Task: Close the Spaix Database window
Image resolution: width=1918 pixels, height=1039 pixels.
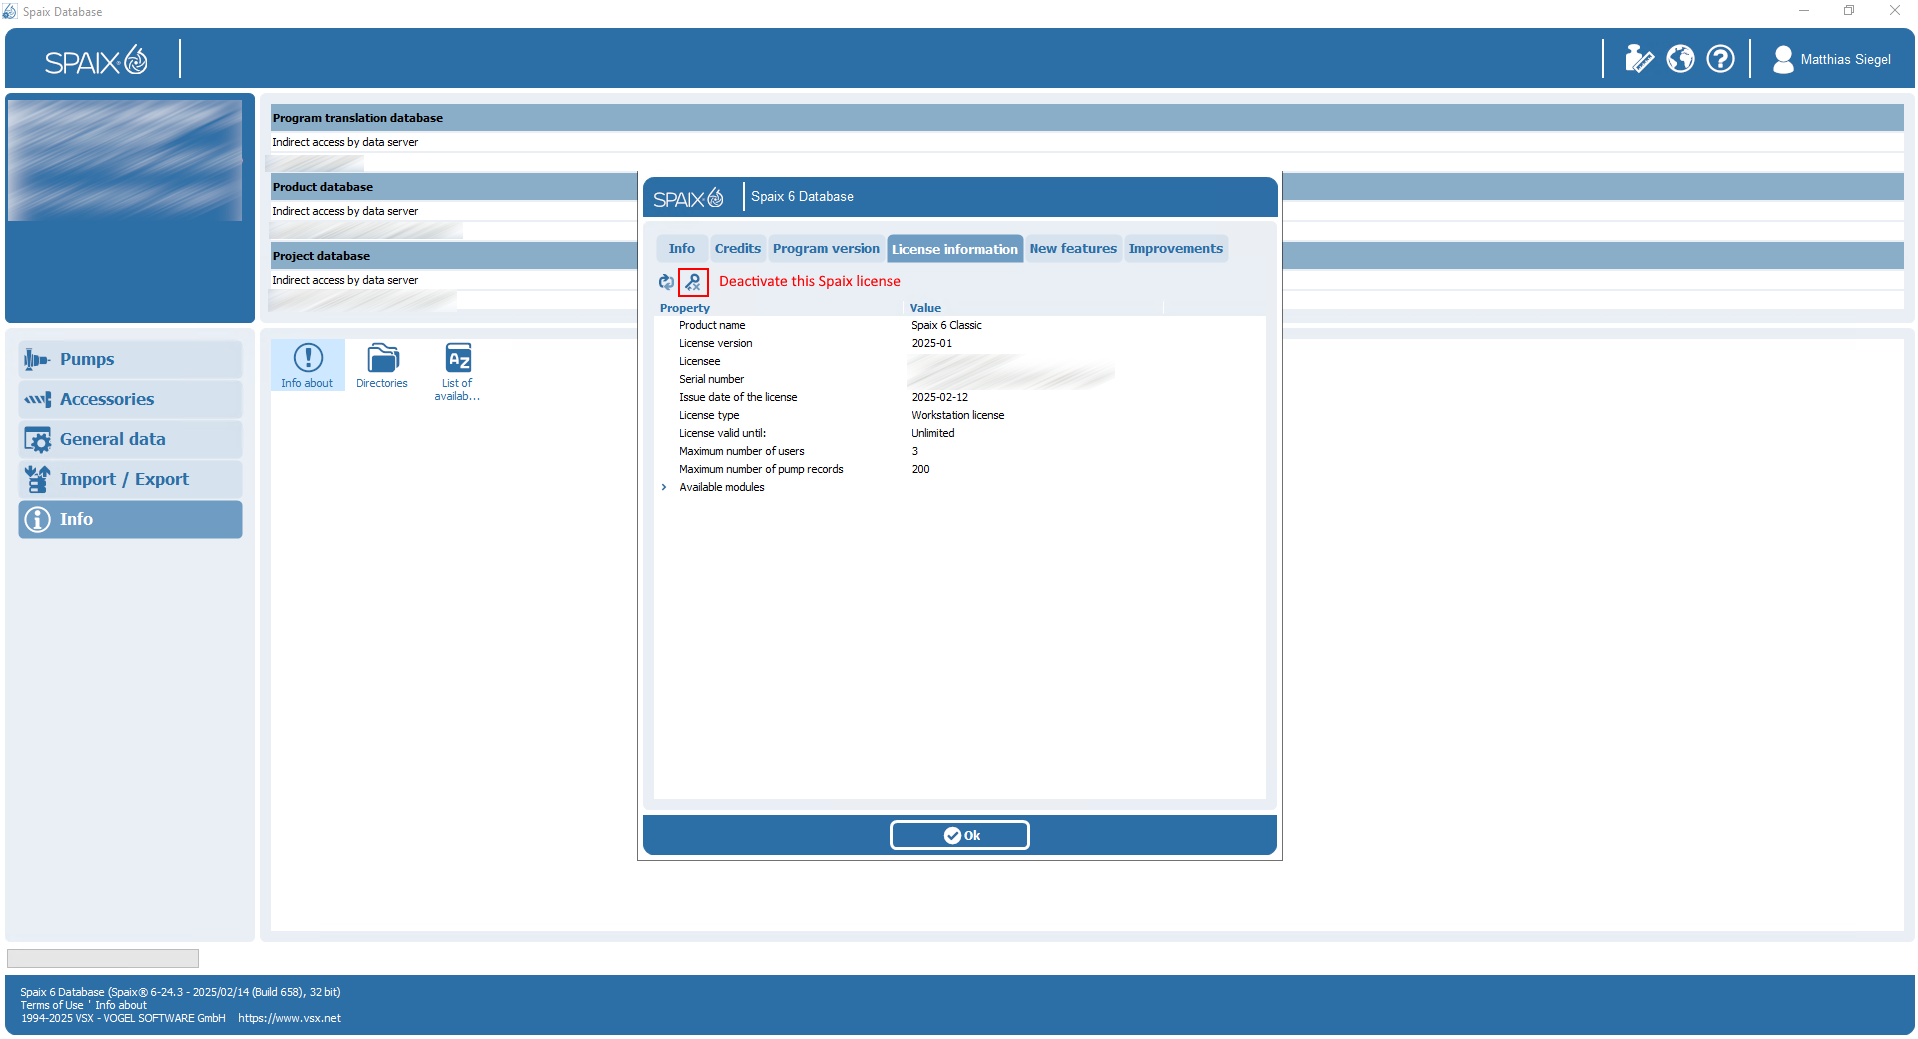Action: coord(1895,11)
